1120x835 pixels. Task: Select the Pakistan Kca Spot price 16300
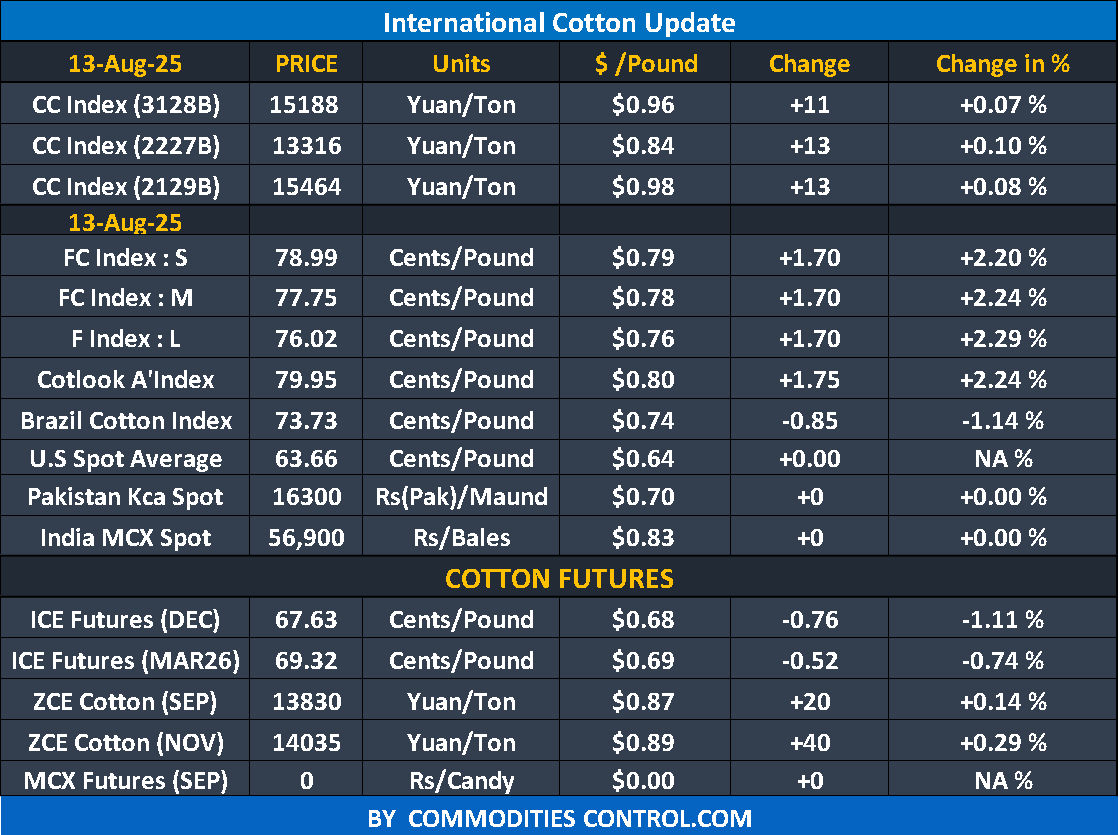click(x=306, y=497)
